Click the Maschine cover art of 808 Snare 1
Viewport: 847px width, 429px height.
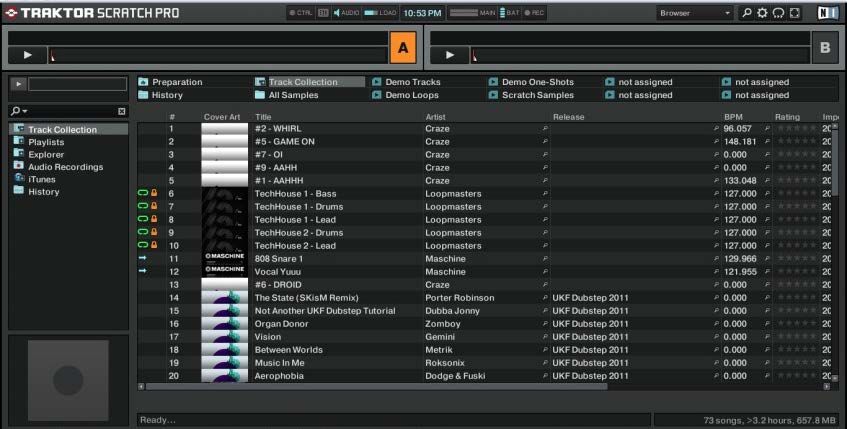(x=225, y=258)
